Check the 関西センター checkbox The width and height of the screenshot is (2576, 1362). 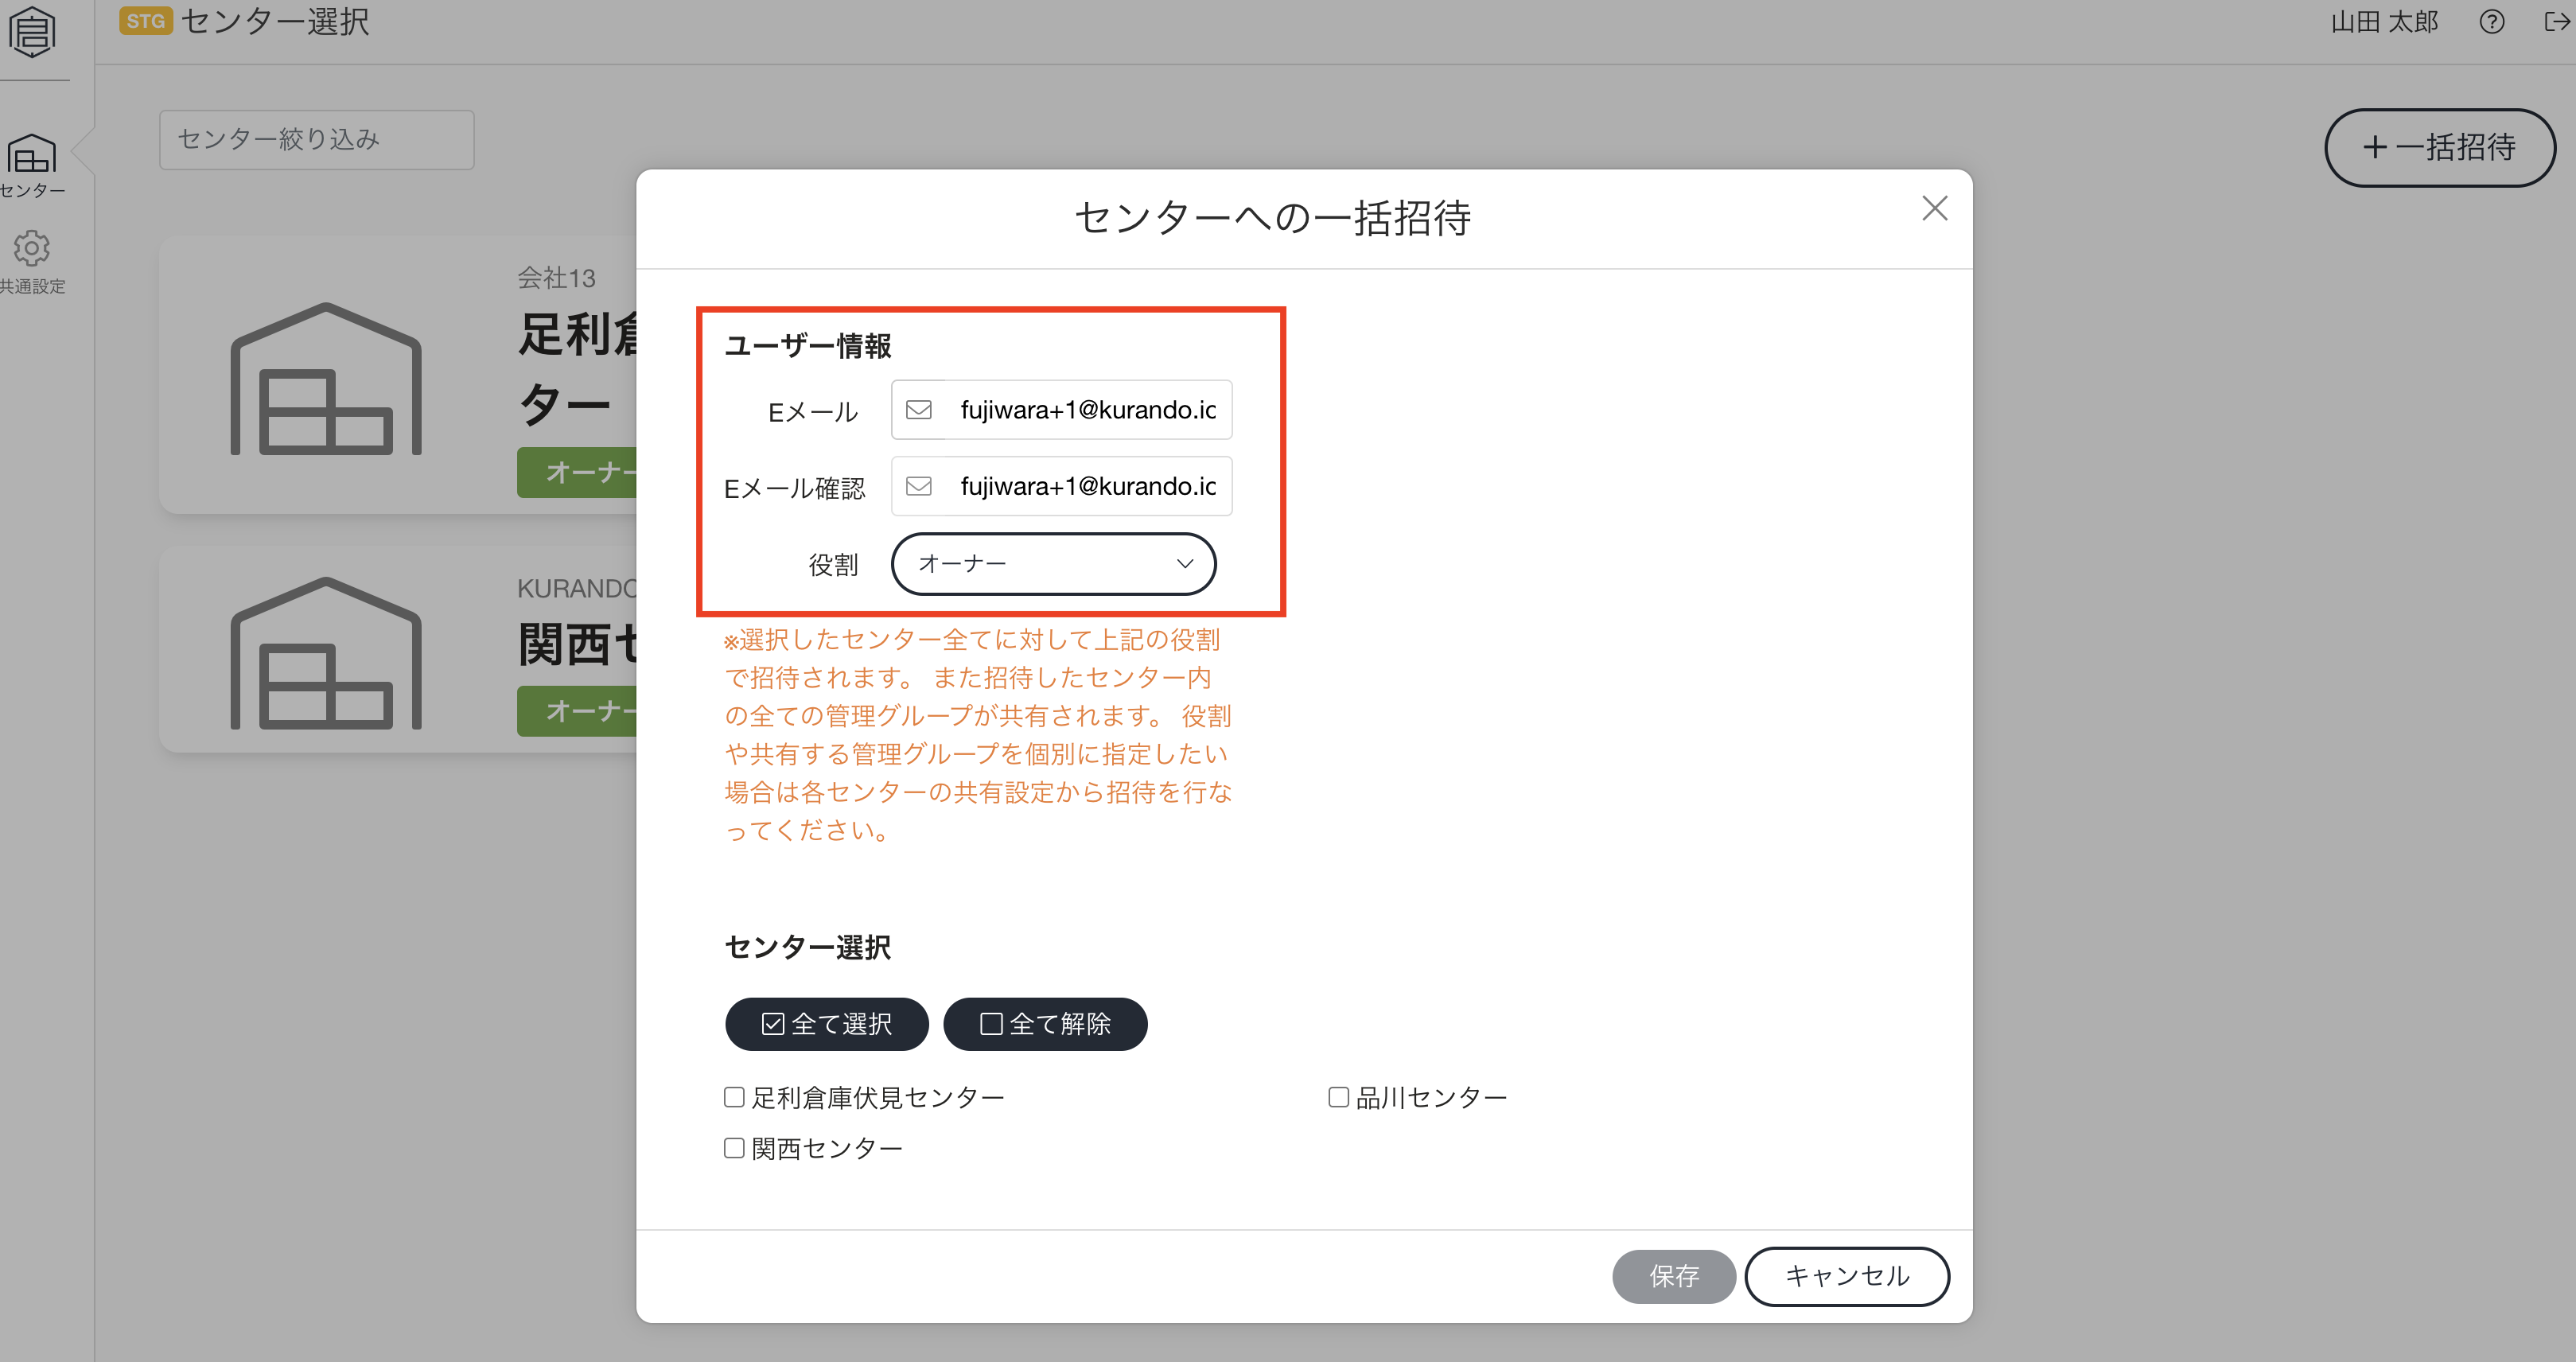tap(734, 1148)
